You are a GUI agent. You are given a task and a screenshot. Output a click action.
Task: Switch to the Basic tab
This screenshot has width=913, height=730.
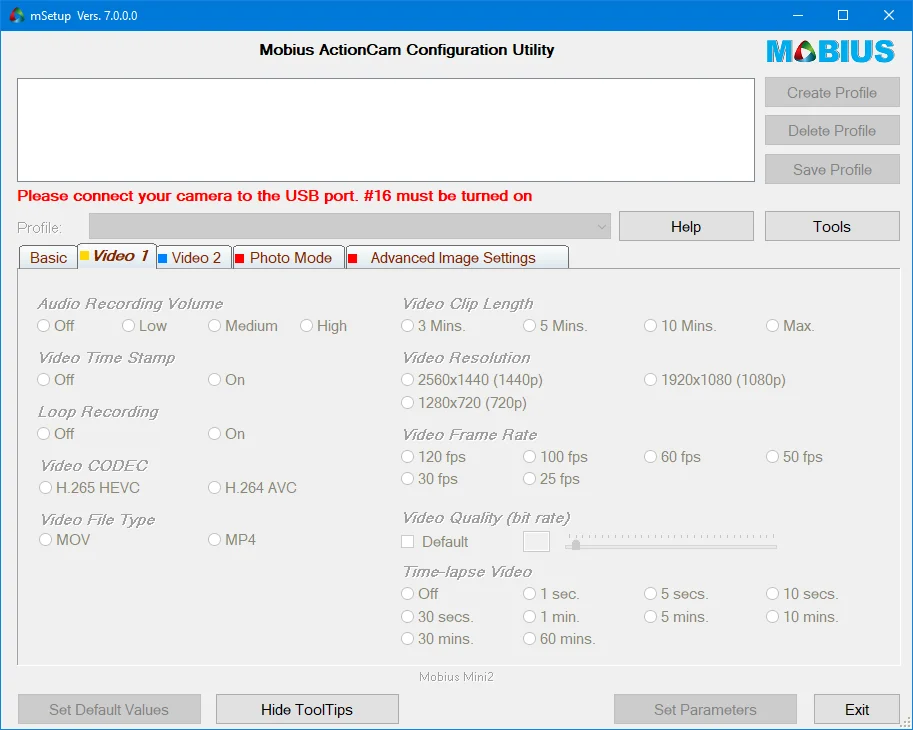click(48, 258)
